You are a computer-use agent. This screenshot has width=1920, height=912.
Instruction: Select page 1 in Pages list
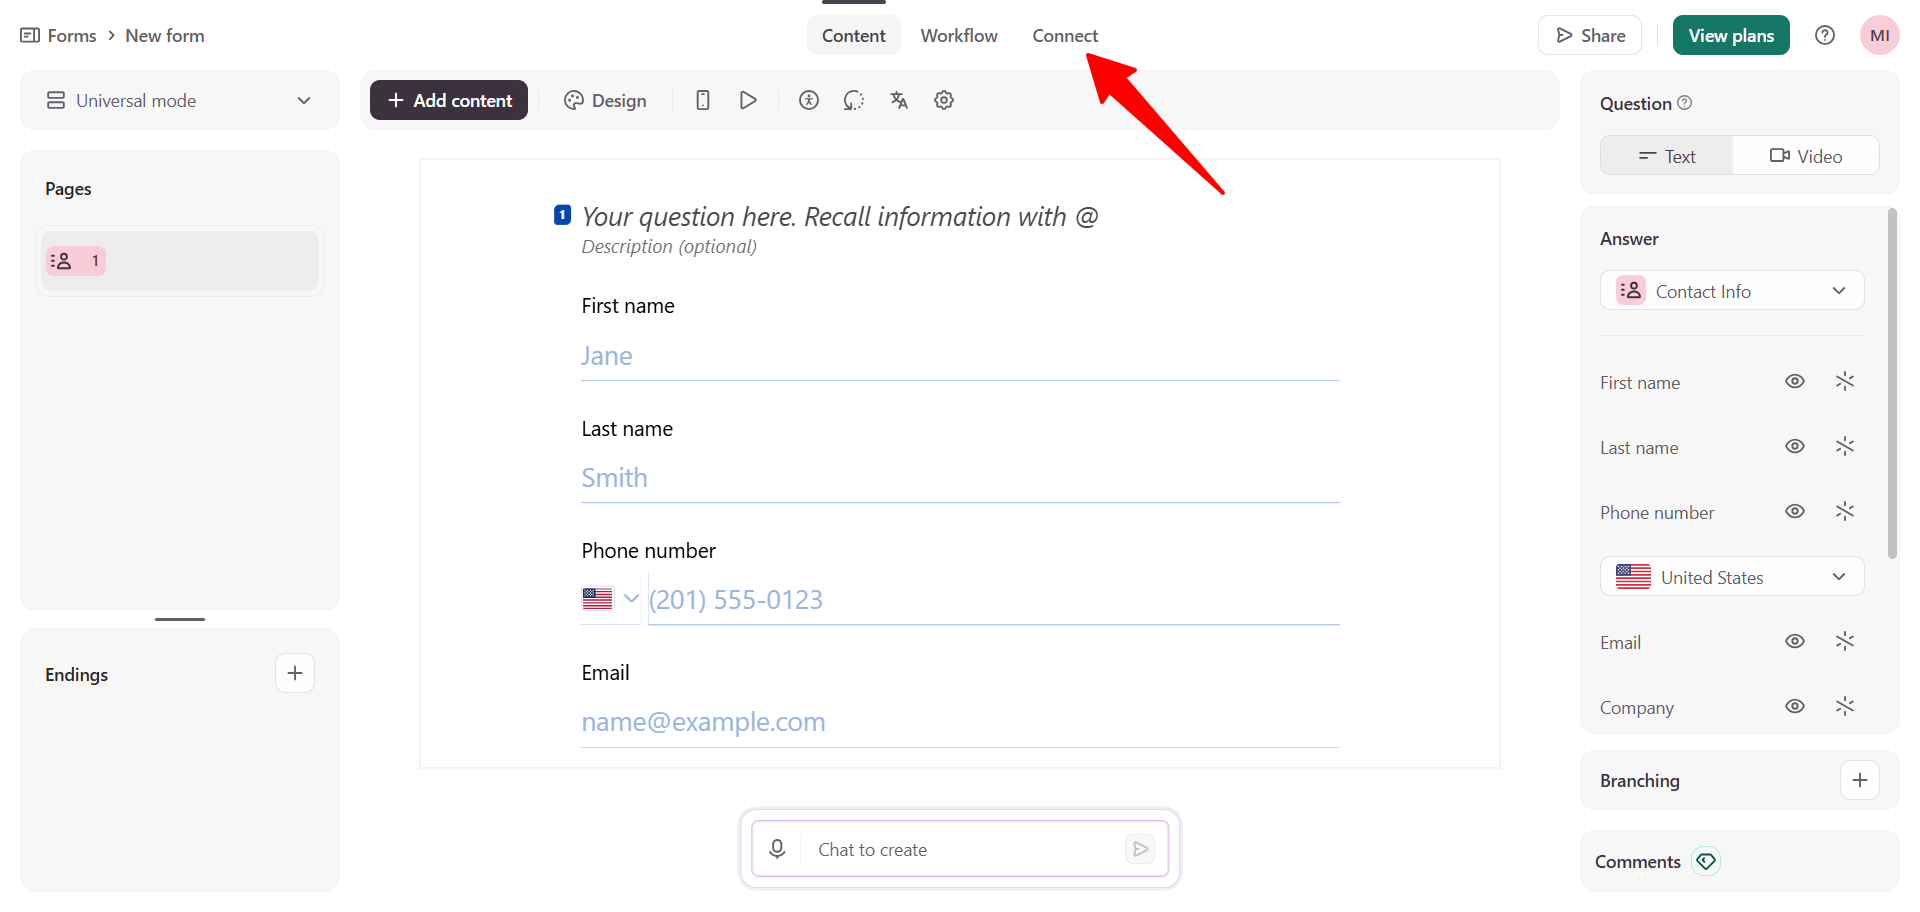pyautogui.click(x=180, y=261)
